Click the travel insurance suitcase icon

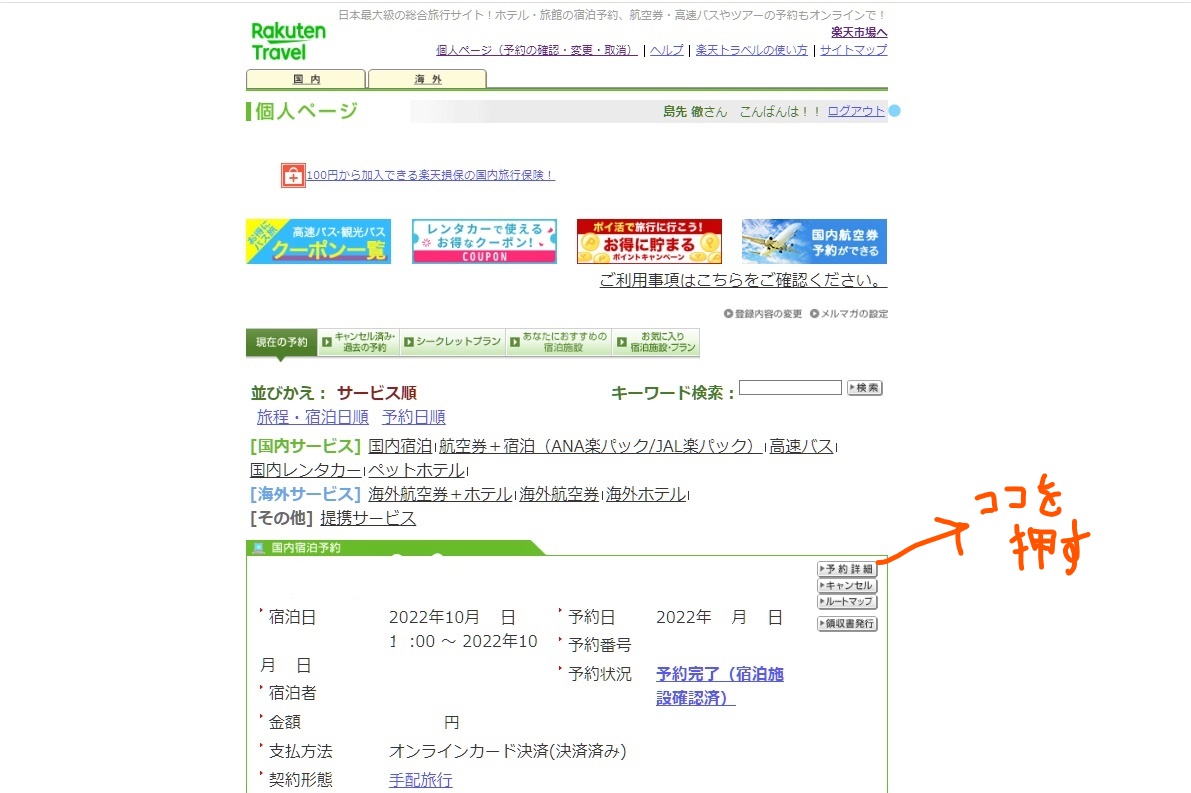[292, 174]
